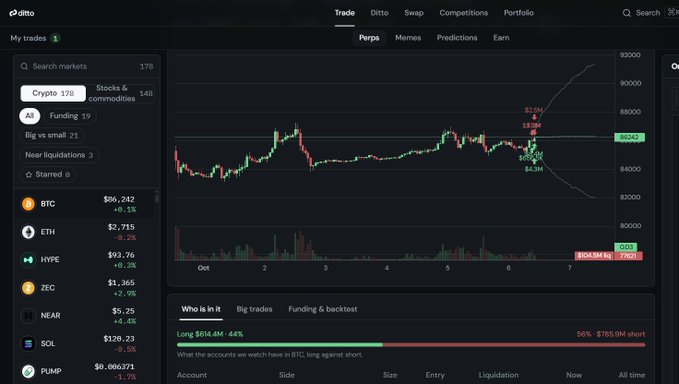
Task: Click the Account column header
Action: pos(192,375)
